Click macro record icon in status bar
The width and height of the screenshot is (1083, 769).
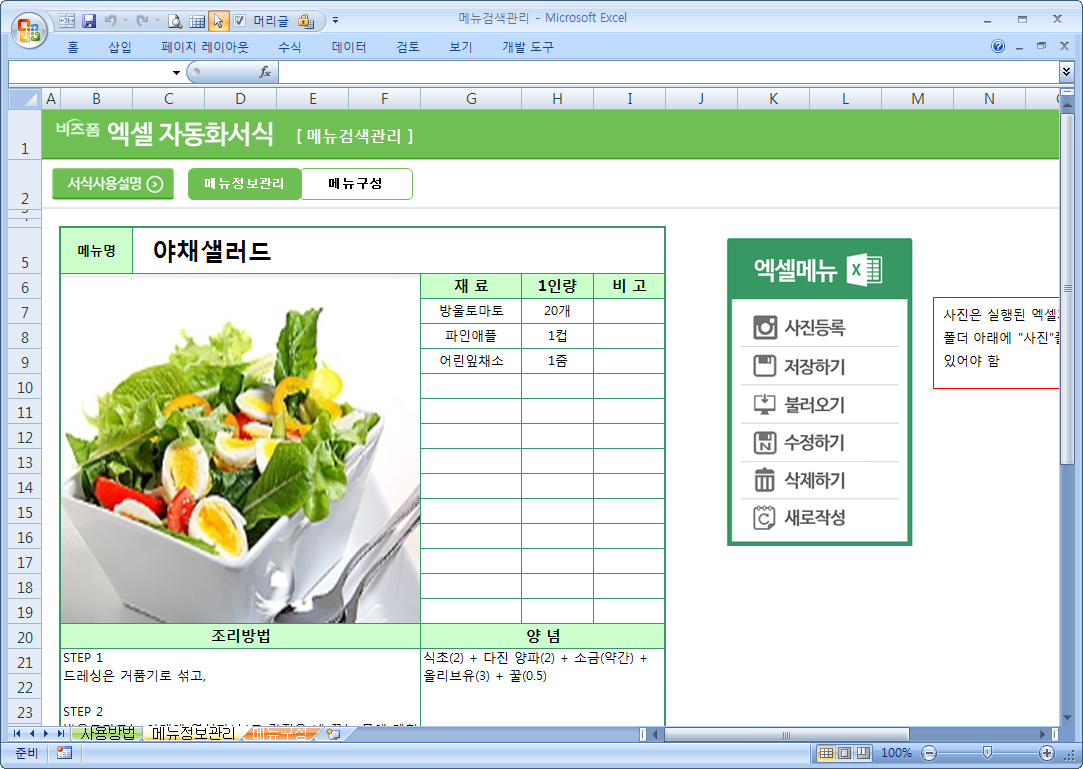[64, 752]
